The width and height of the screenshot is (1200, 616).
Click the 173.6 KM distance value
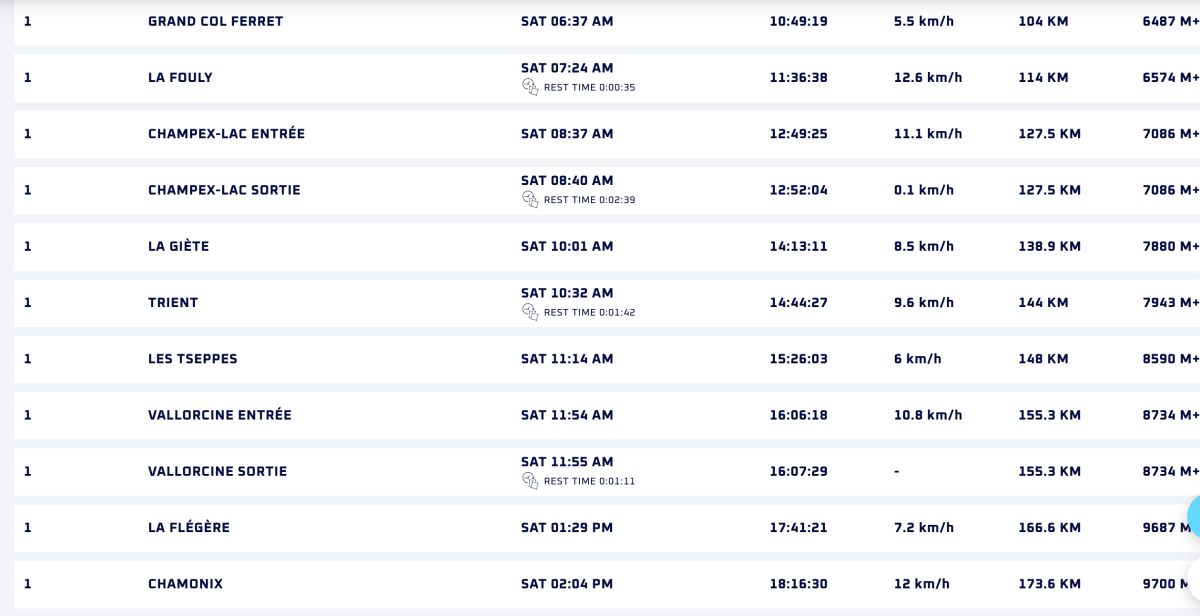click(1049, 584)
